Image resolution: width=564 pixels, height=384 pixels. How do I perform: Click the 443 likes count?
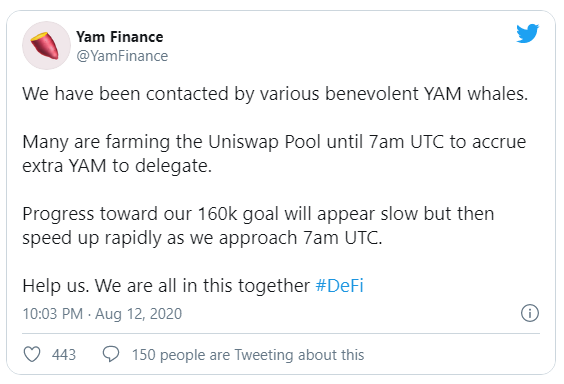coord(64,355)
